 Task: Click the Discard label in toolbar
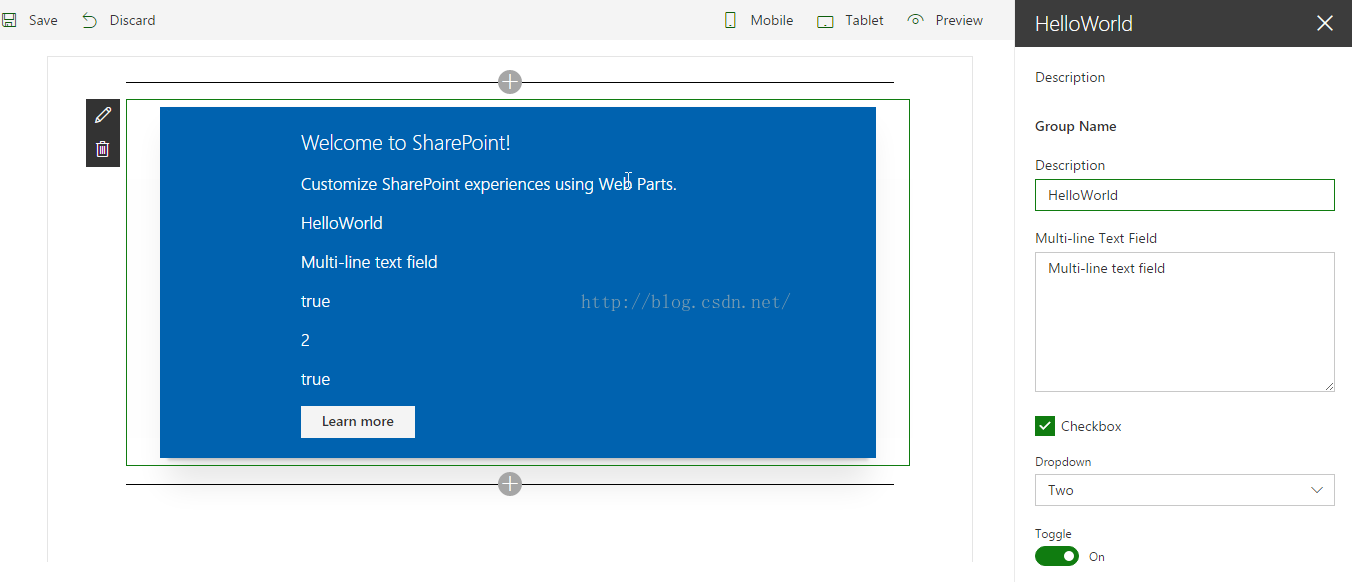132,20
